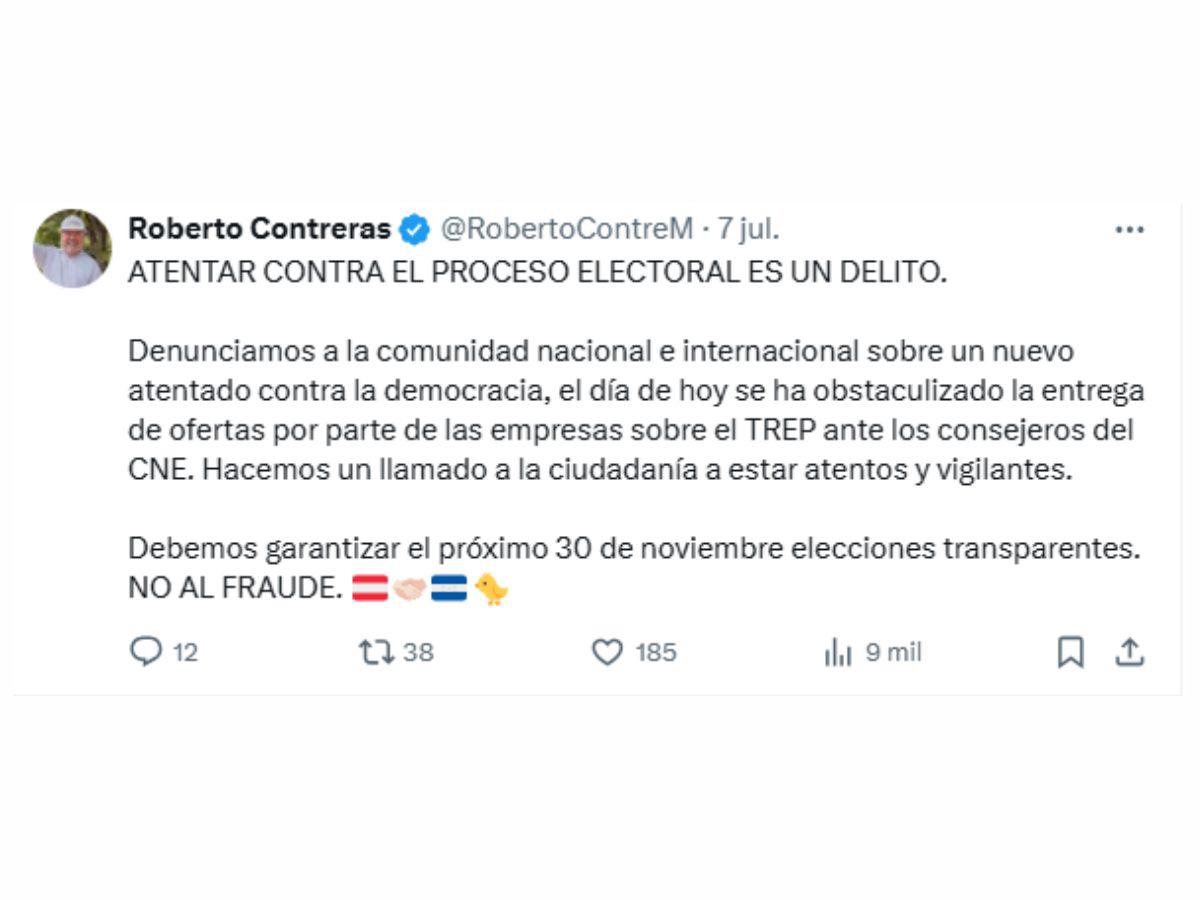Click the repost arrows icon

(x=376, y=653)
